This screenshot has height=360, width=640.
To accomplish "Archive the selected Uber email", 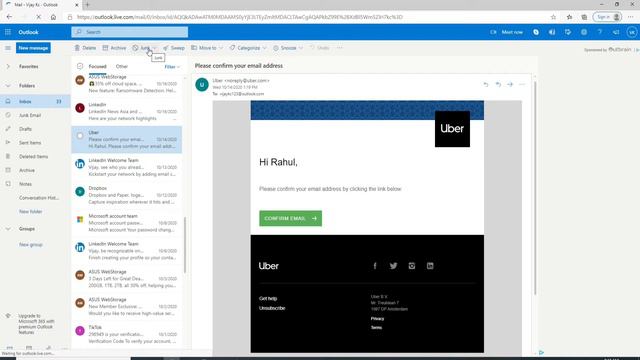I will point(114,48).
